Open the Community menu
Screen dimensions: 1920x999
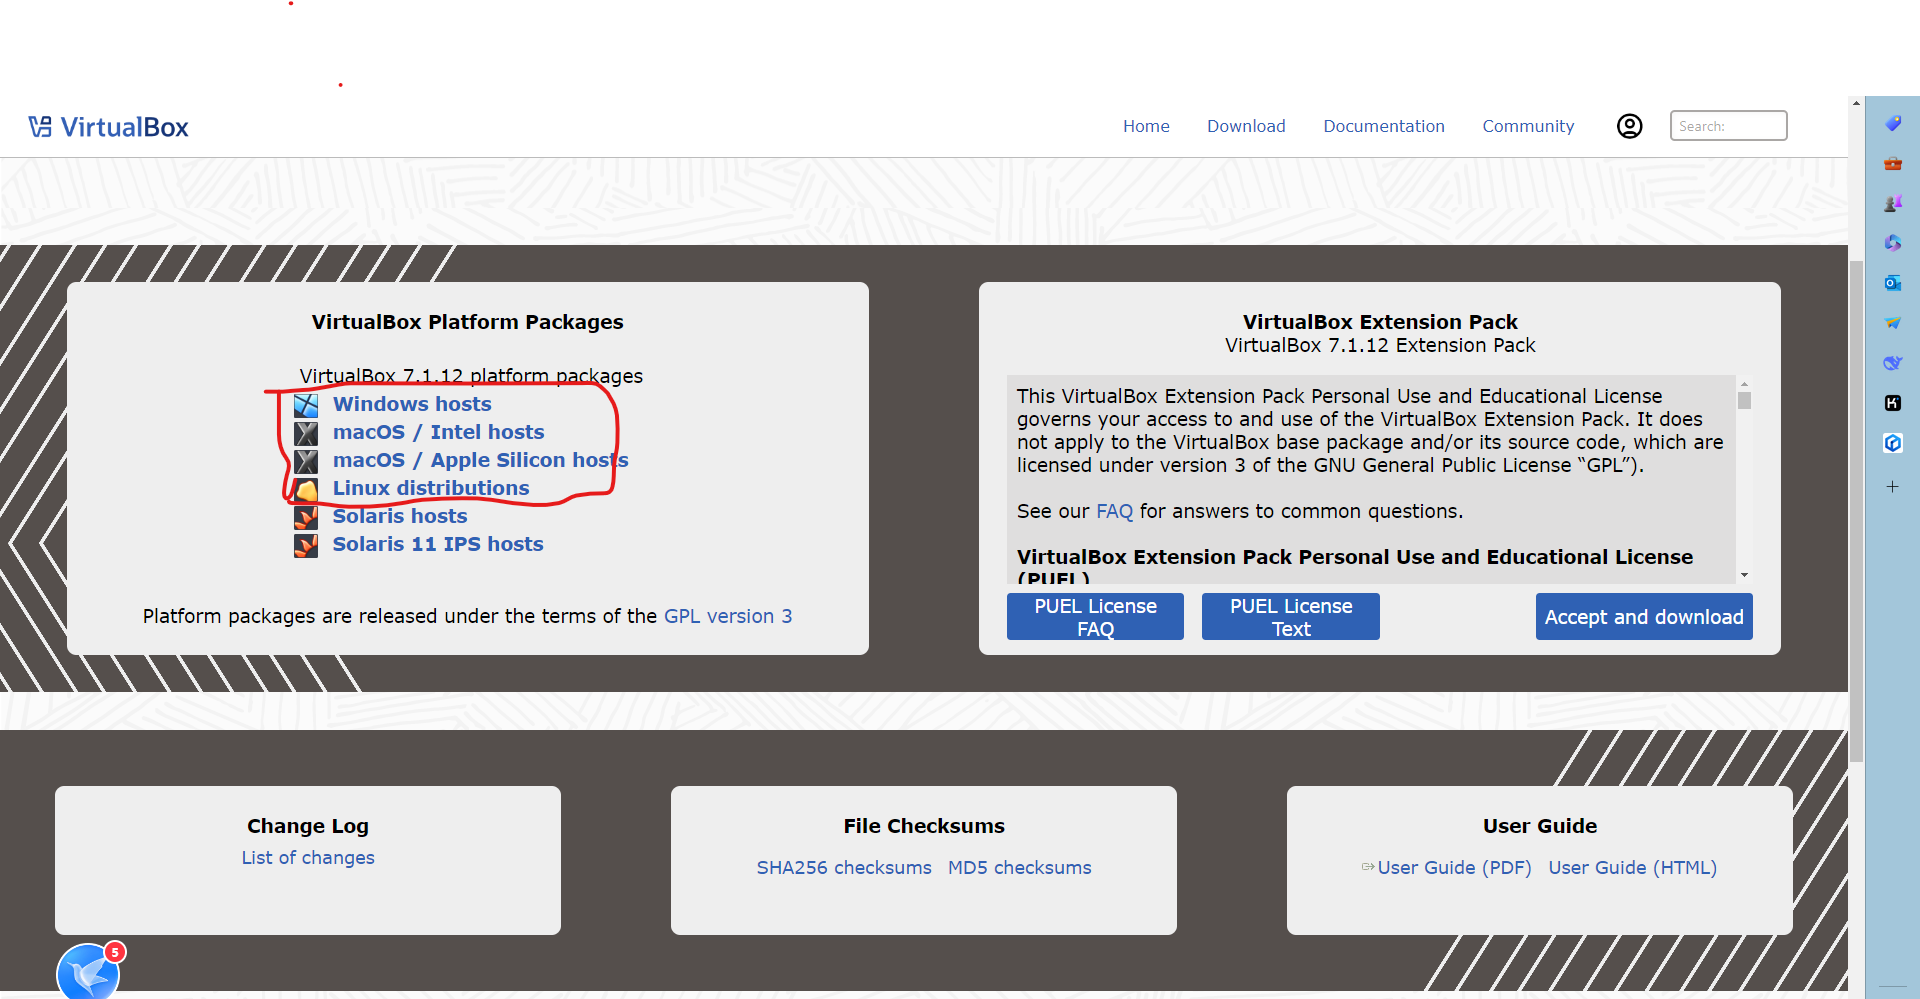[x=1528, y=126]
